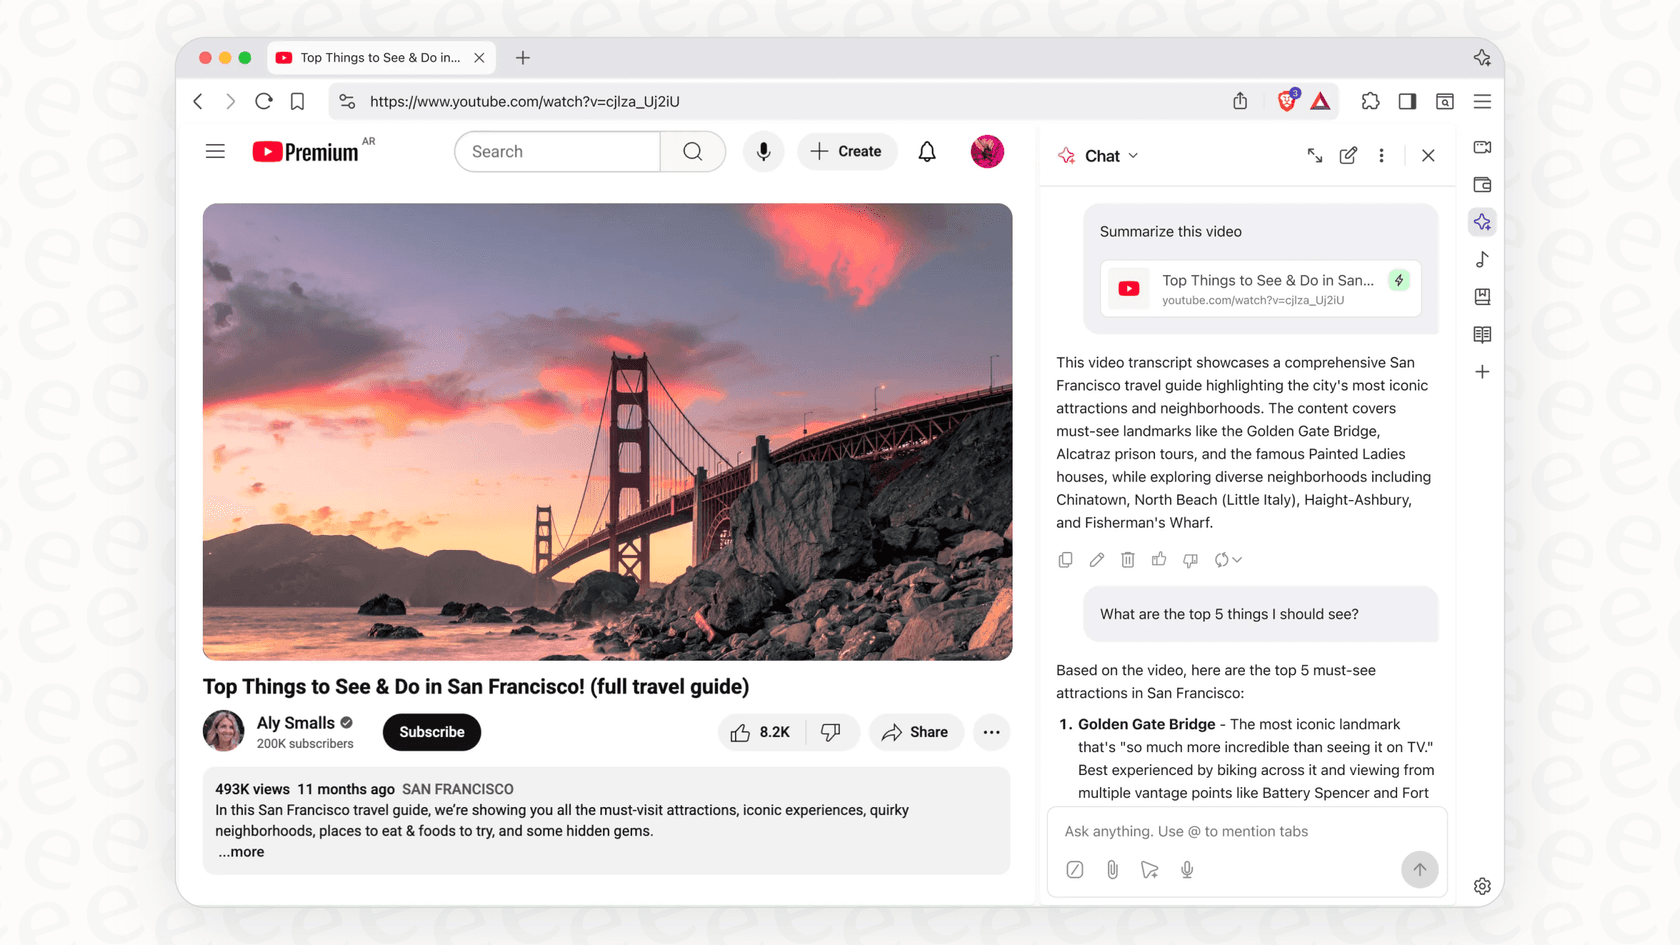The height and width of the screenshot is (945, 1680).
Task: Give the AI answer a thumbs down
Action: point(1190,560)
